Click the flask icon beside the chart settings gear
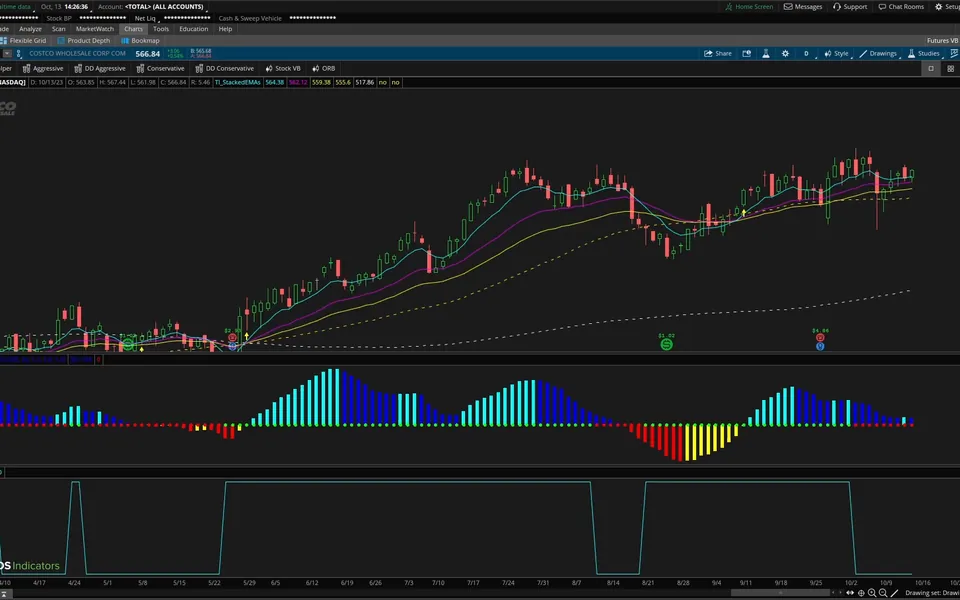The width and height of the screenshot is (960, 600). point(765,53)
